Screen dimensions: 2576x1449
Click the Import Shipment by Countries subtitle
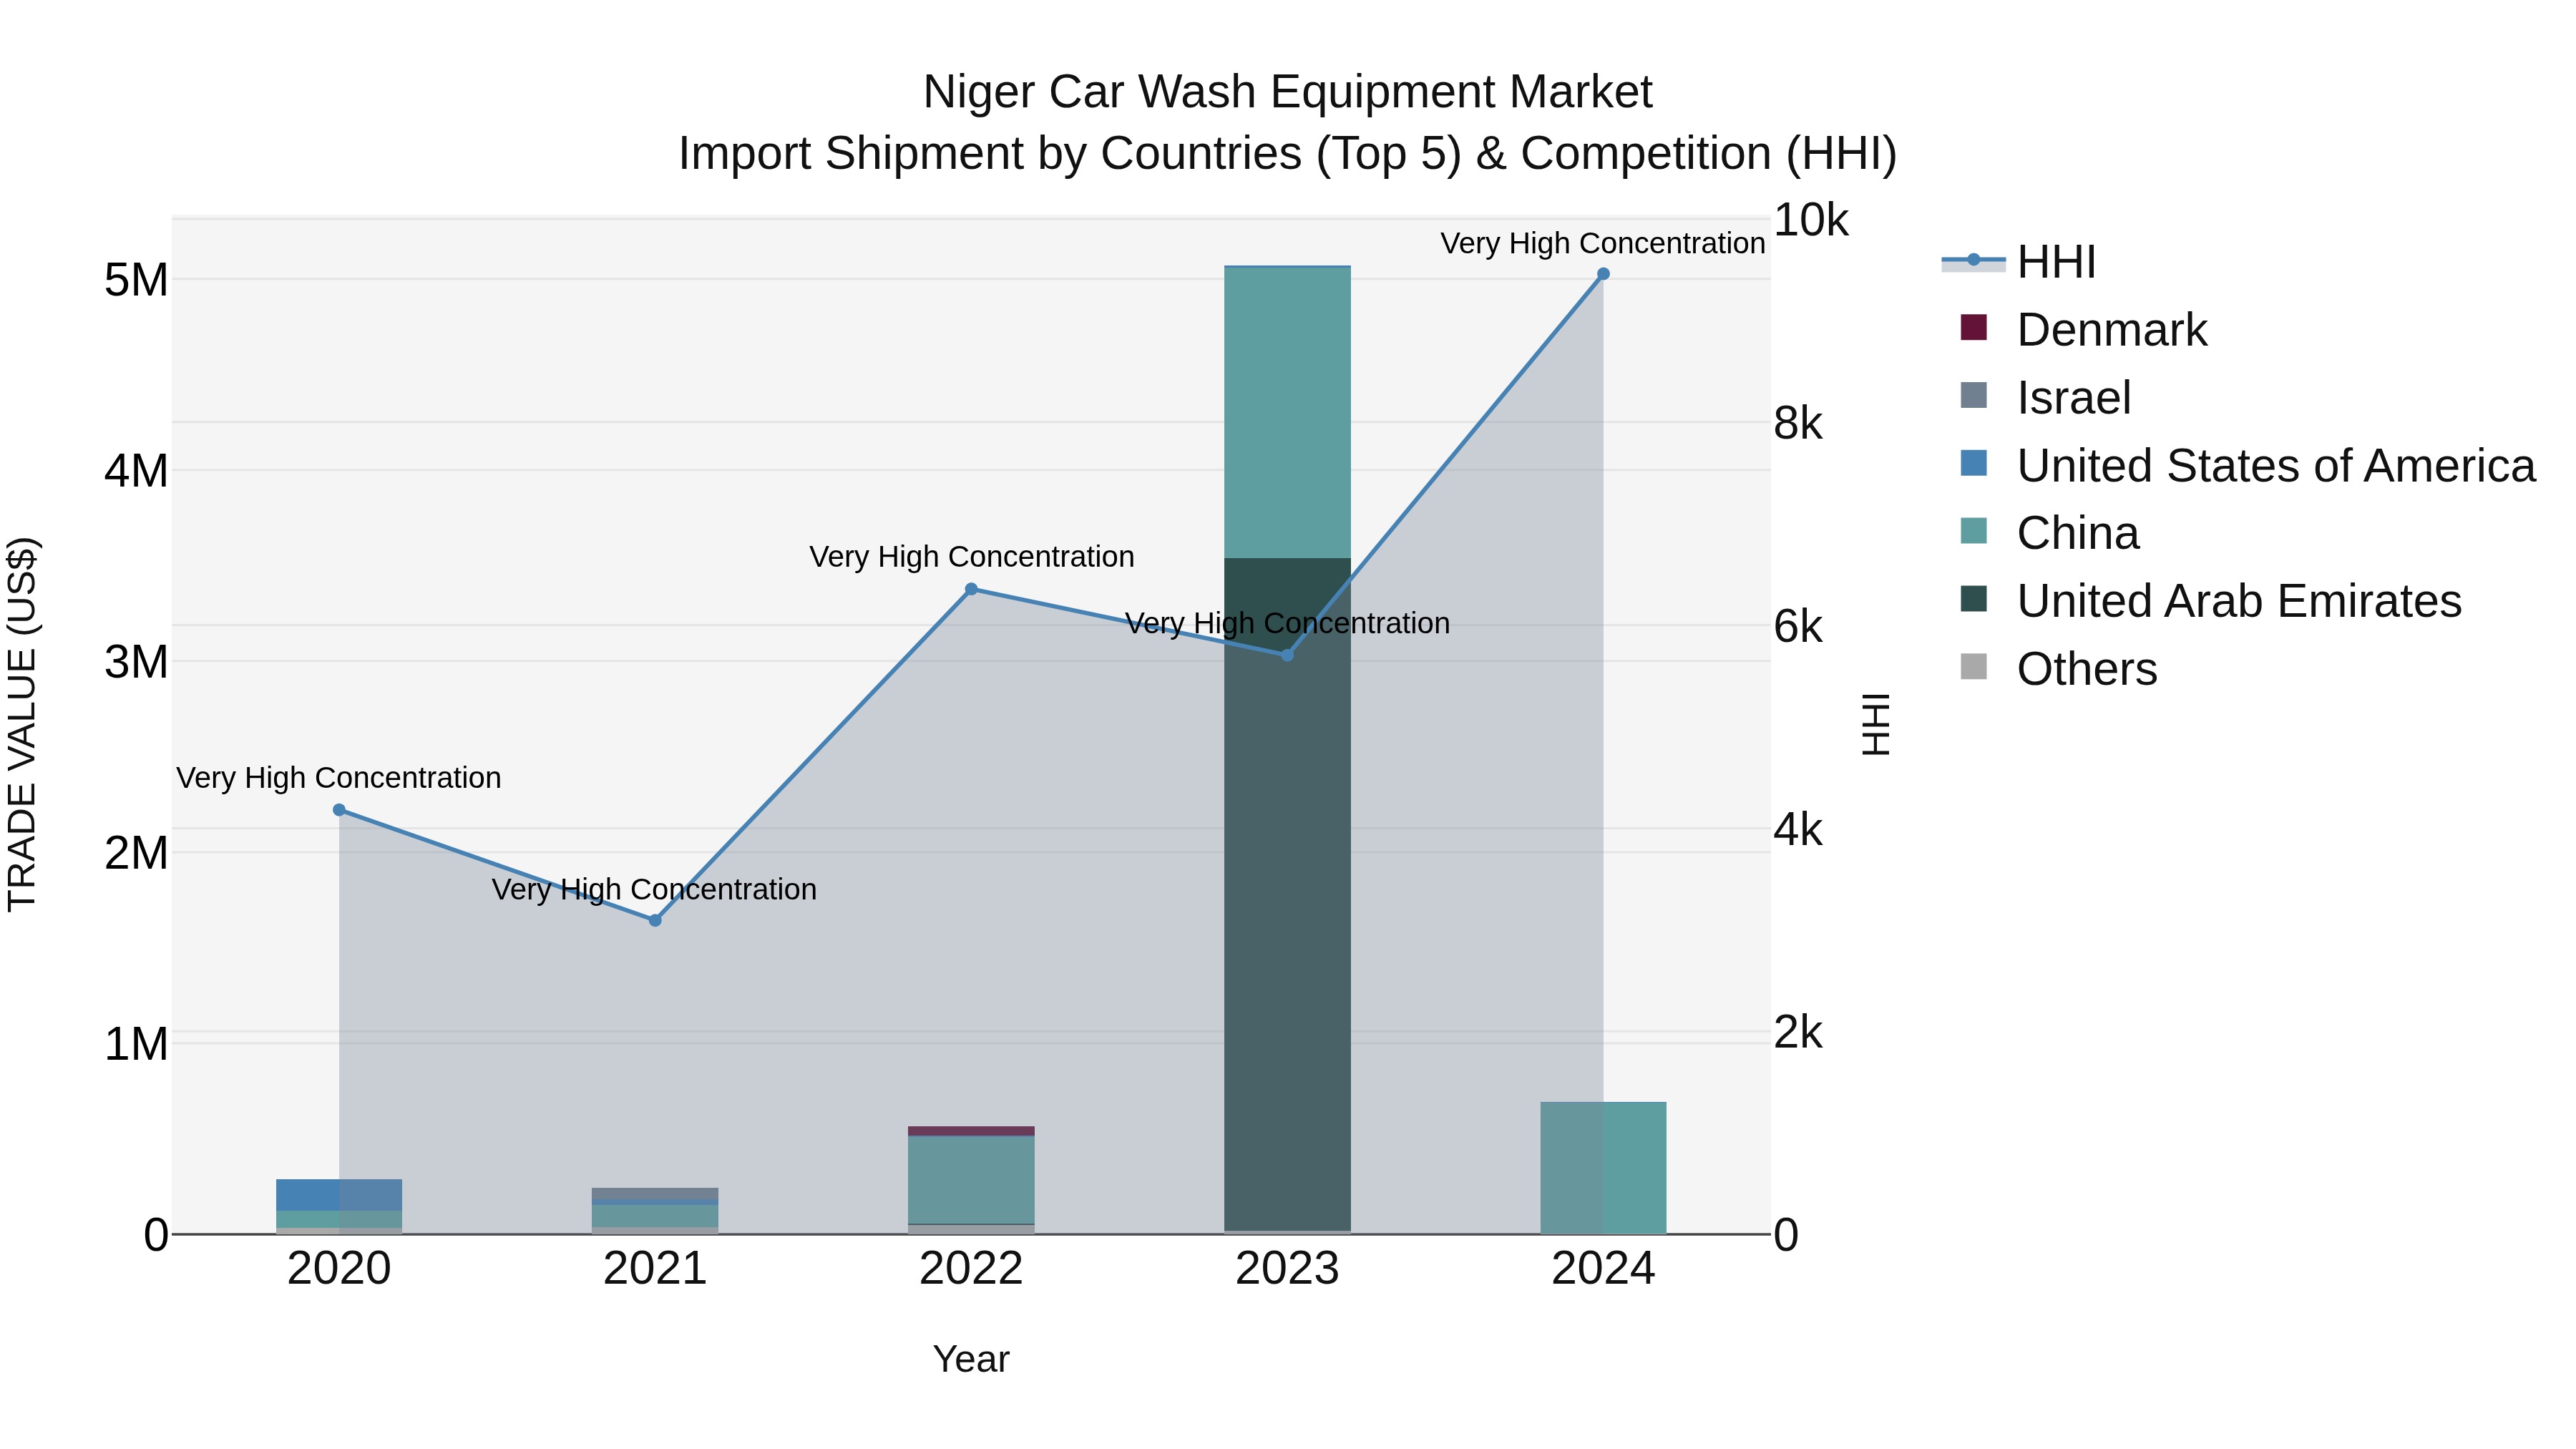tap(1288, 154)
